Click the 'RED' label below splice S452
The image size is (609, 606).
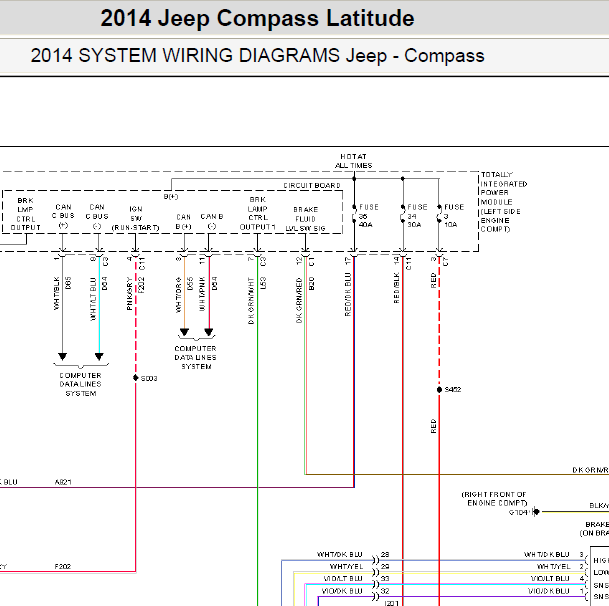coord(433,426)
